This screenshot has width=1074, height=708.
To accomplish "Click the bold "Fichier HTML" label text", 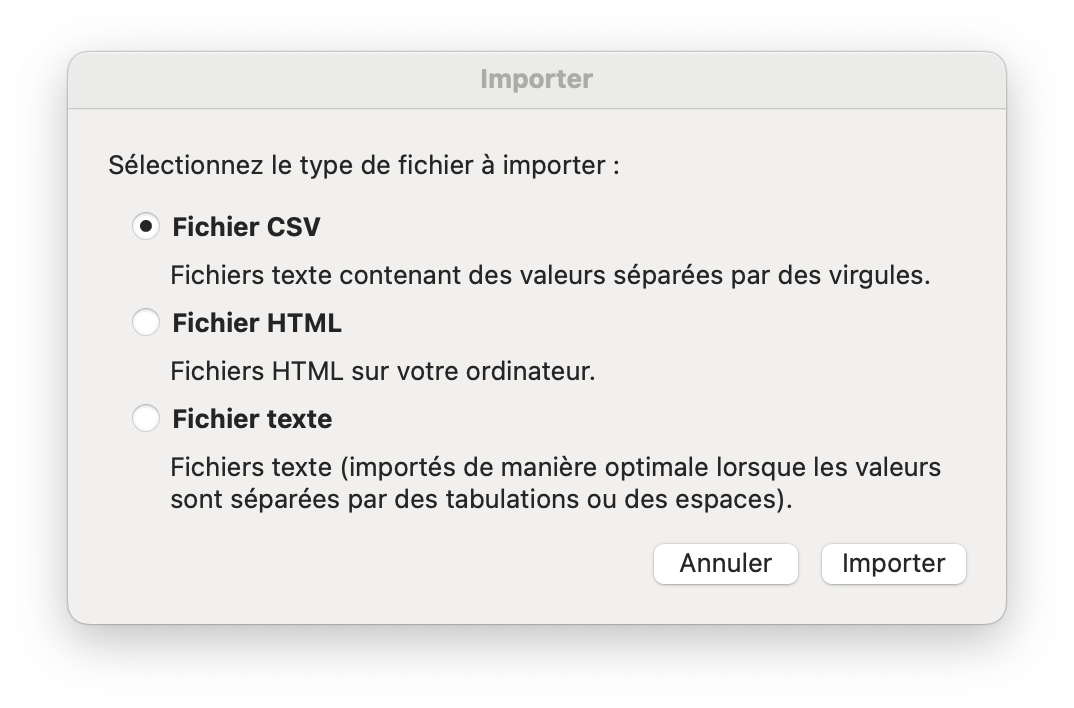I will point(257,323).
